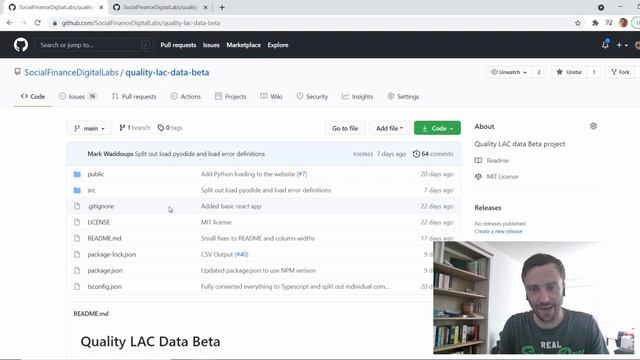Screen dimensions: 640x360
Task: Open Pull requests in the top navigation
Action: point(178,45)
